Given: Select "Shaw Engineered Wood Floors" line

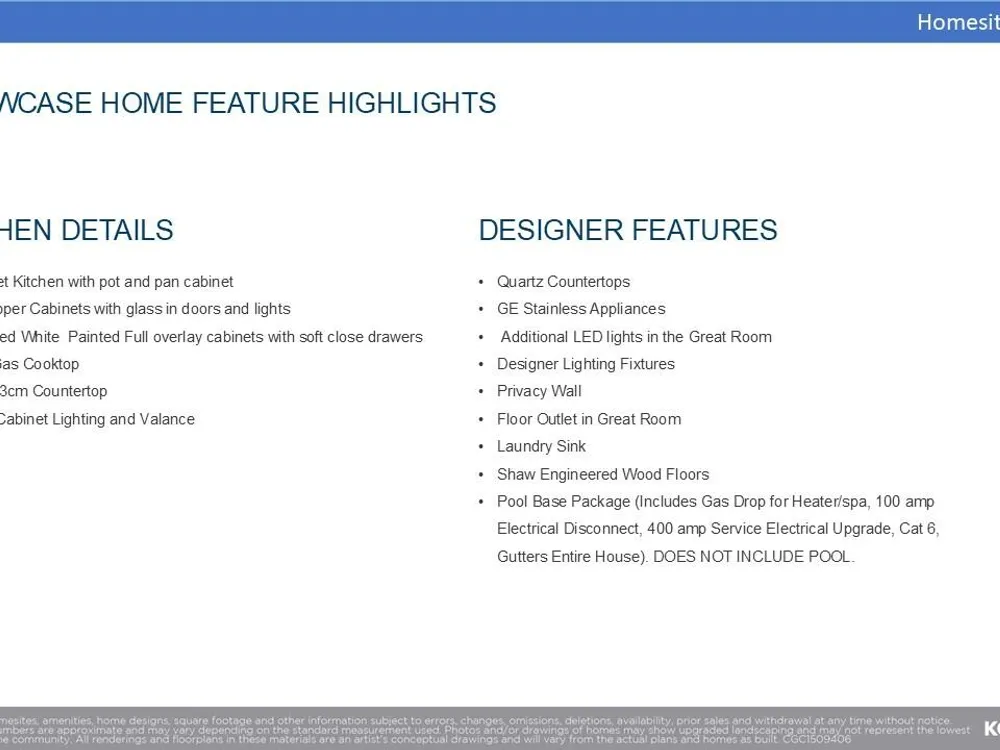Looking at the screenshot, I should tap(603, 474).
